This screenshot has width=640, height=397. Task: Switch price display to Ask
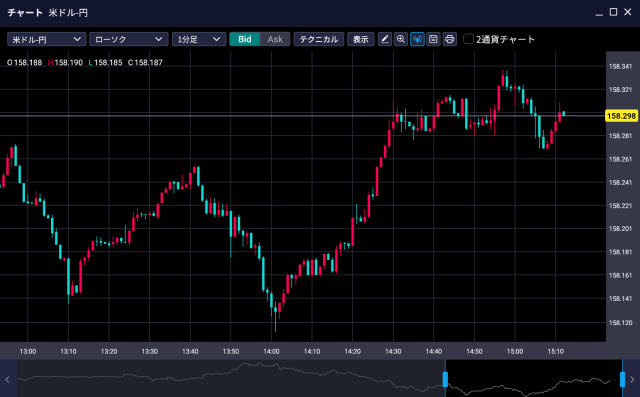coord(275,39)
